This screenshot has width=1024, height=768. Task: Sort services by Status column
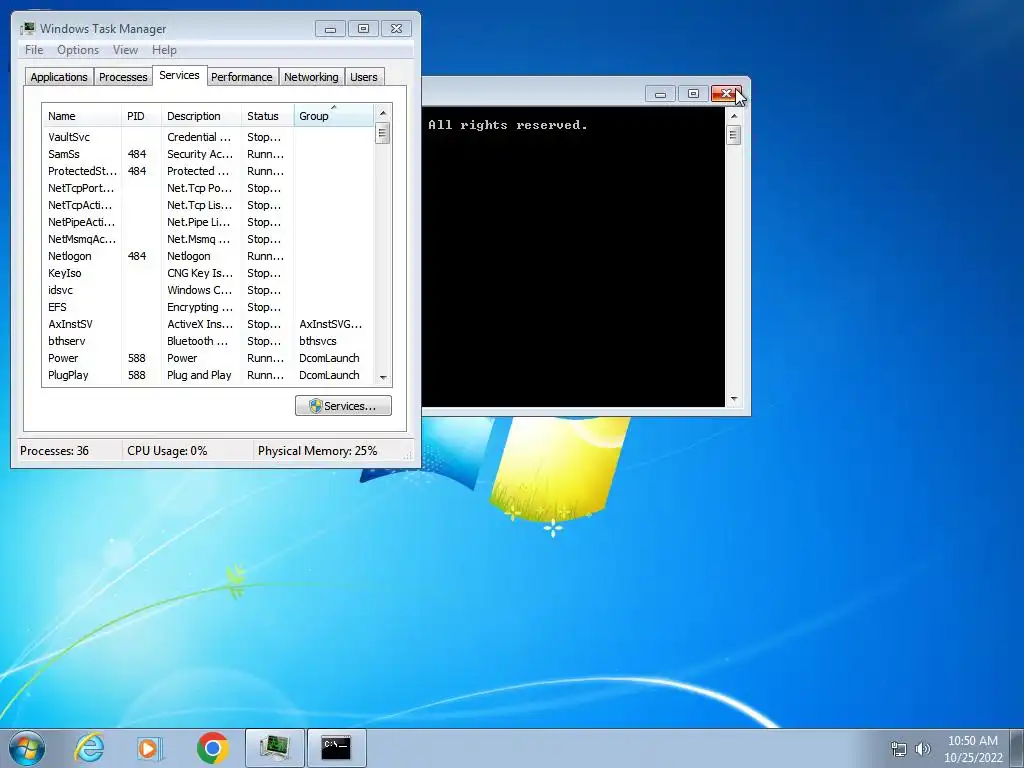point(267,116)
